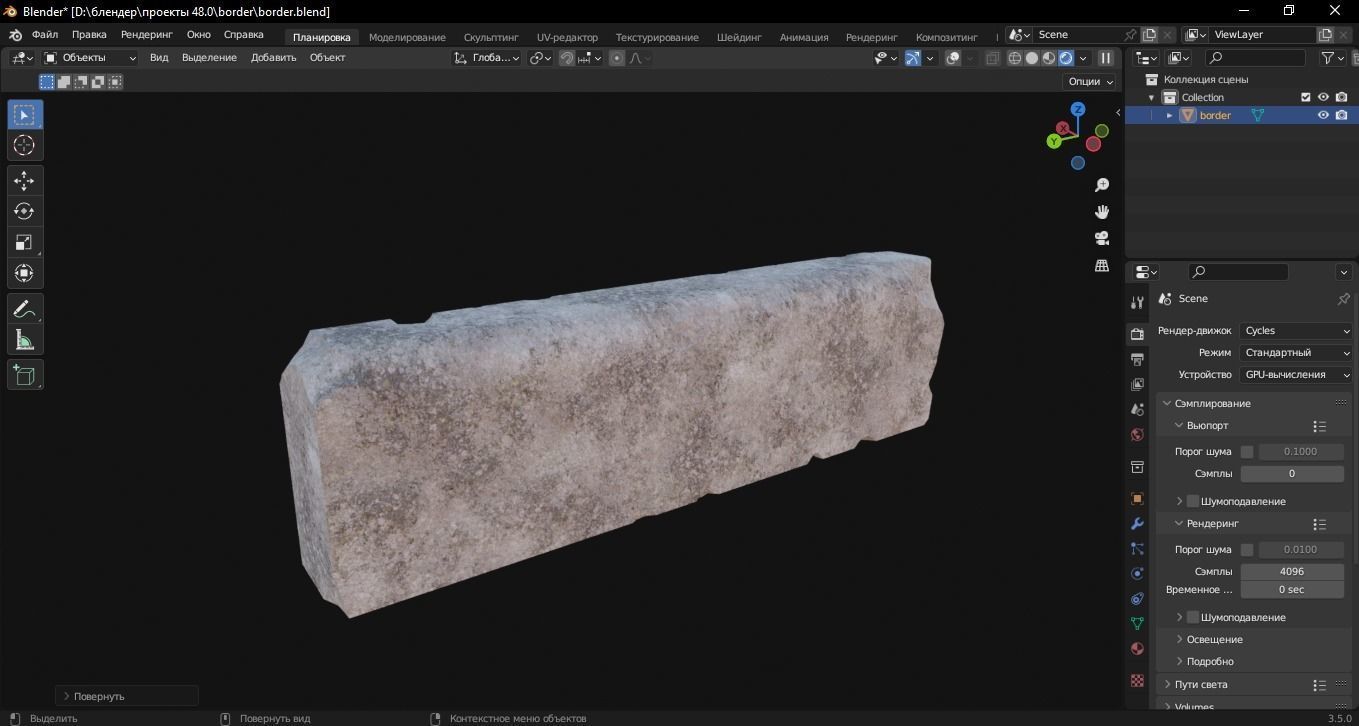Click the render samples 4096 field
Image resolution: width=1359 pixels, height=726 pixels.
pos(1291,571)
